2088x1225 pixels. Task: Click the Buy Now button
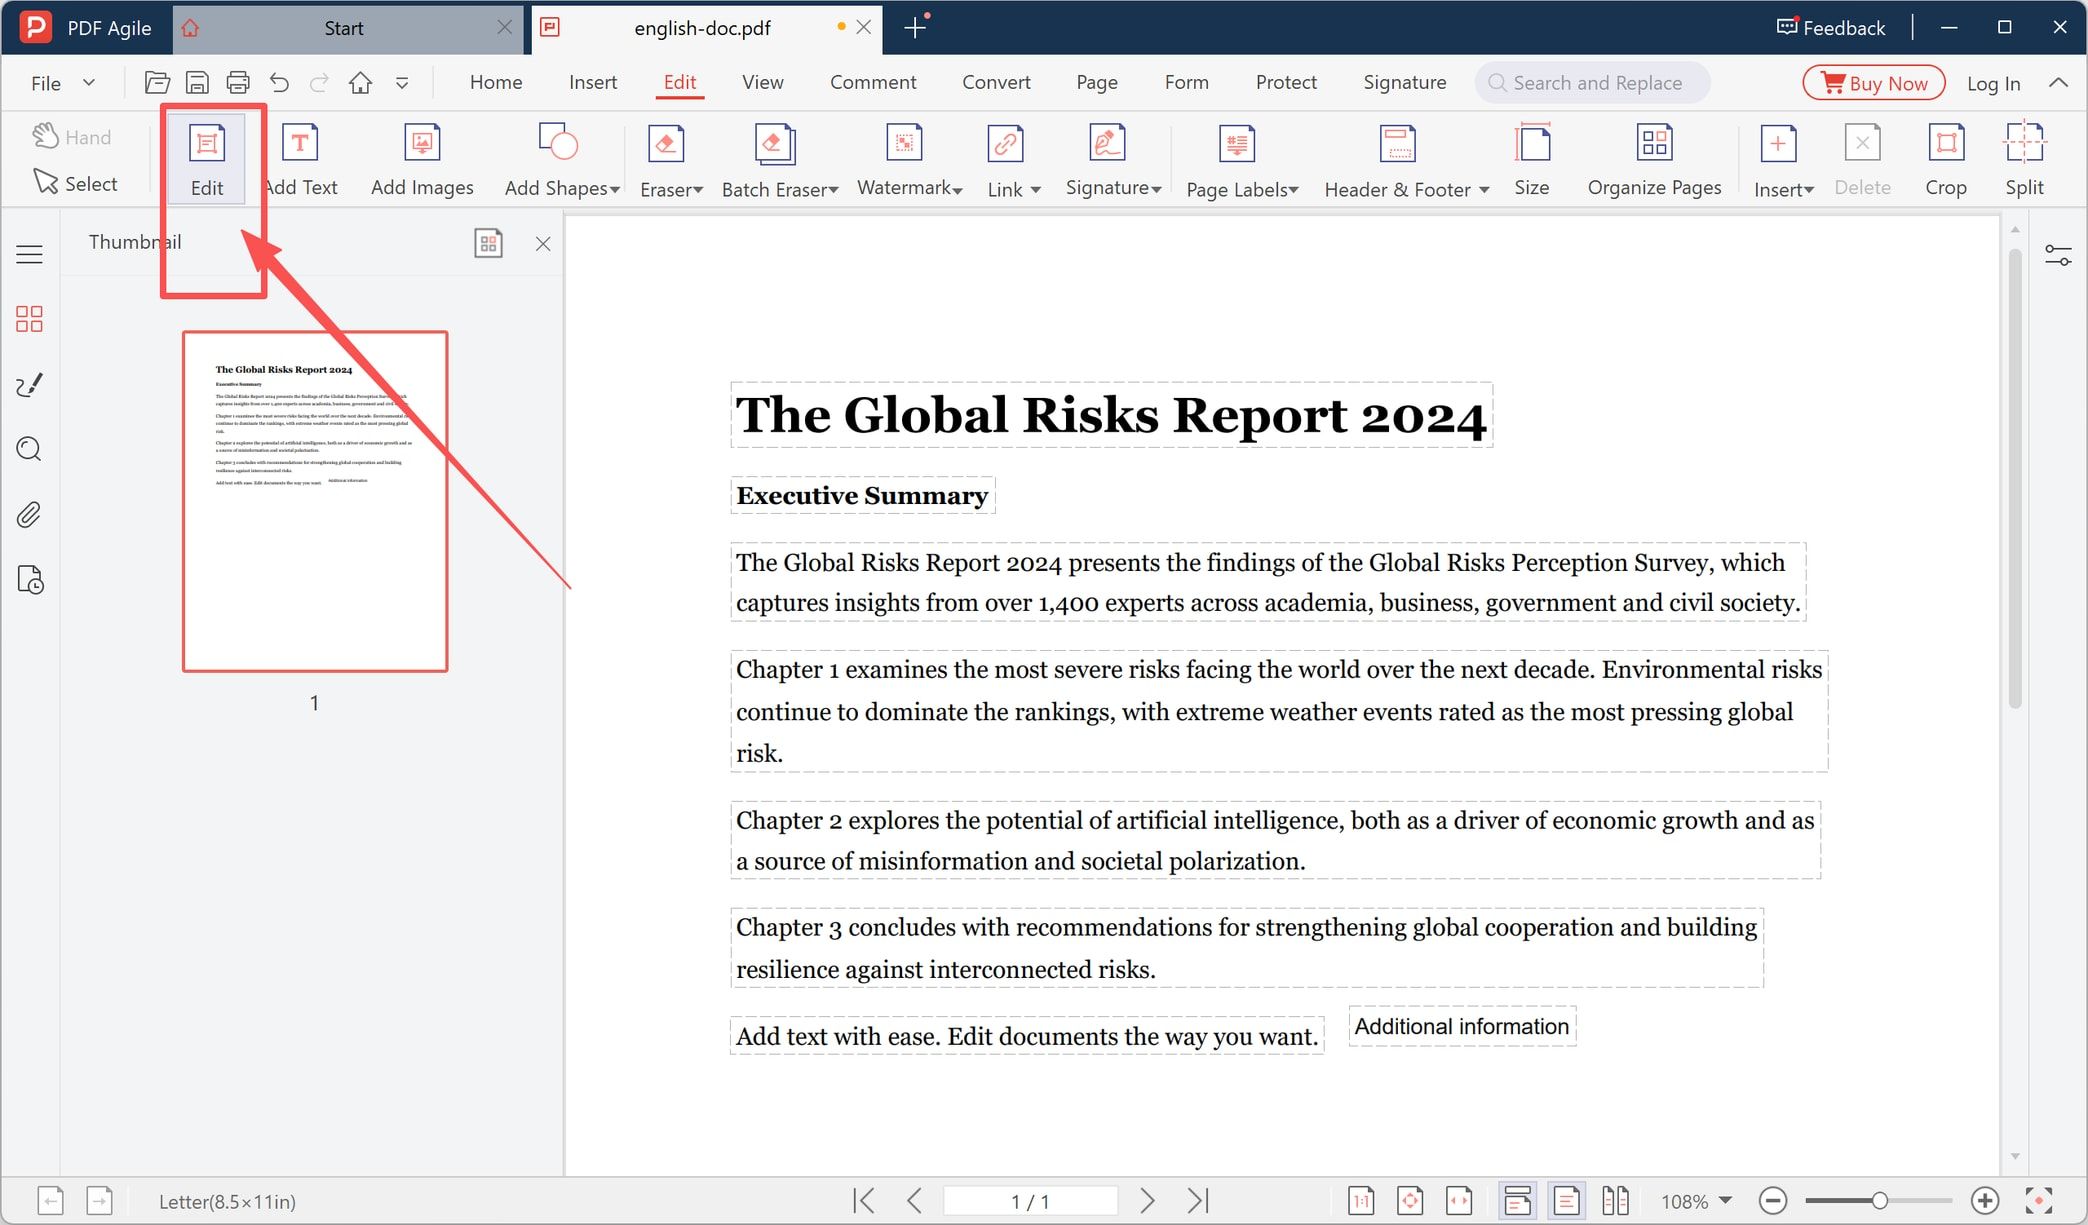[x=1873, y=83]
